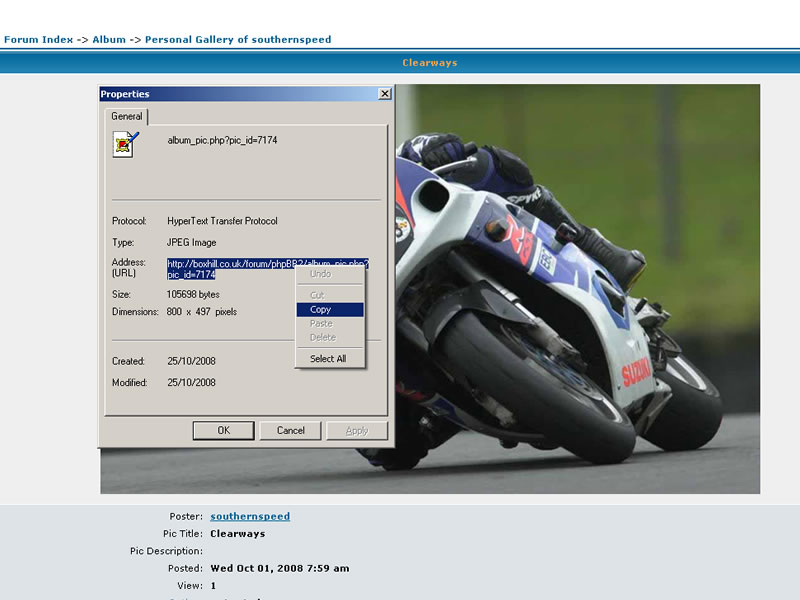
Task: Click the greyed-out Undo menu entry
Action: 321,274
